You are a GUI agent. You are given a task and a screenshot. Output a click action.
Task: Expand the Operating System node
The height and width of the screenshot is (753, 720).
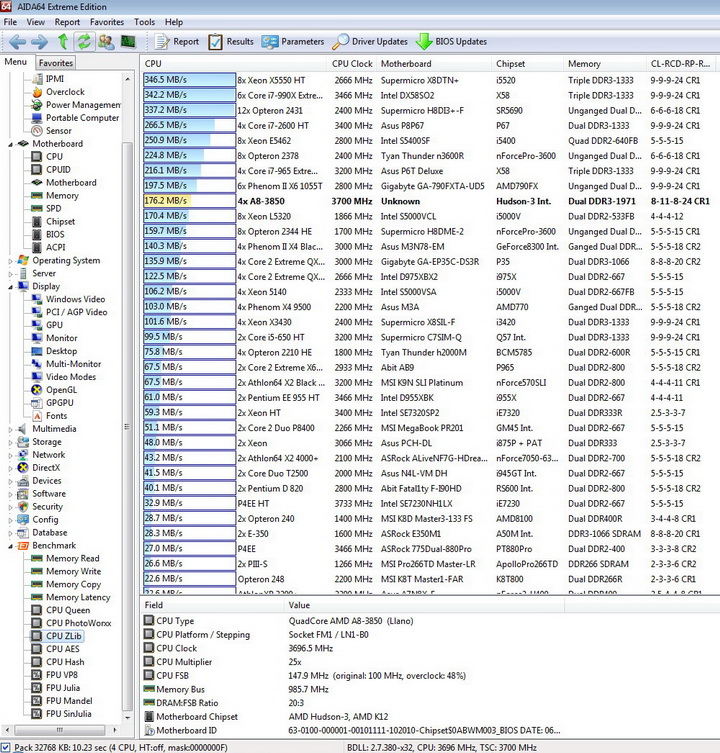(10, 261)
